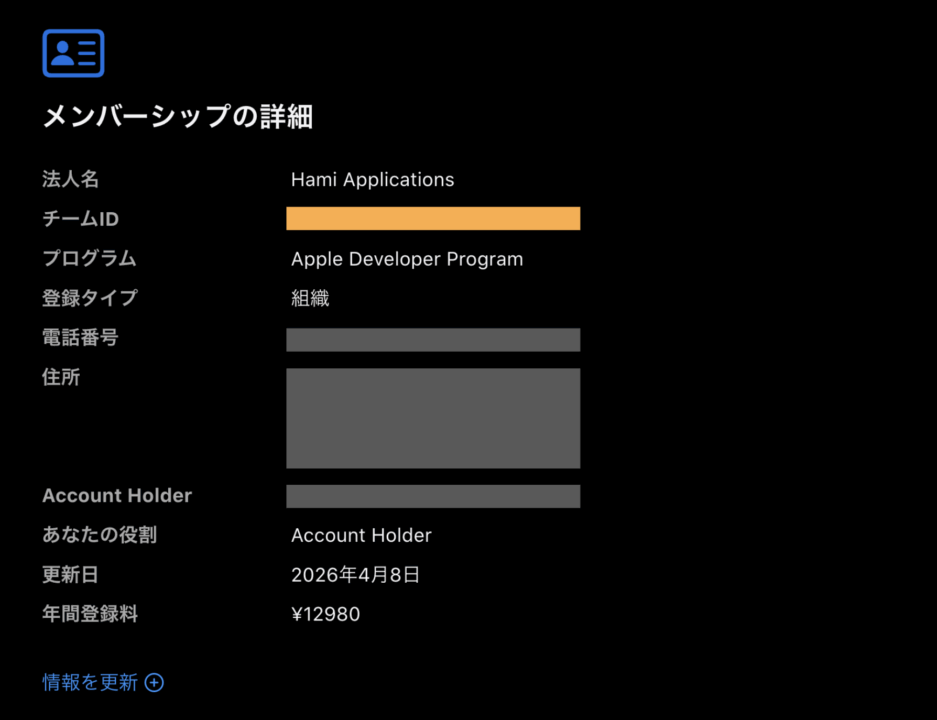
Task: Click the 更新日 label
Action: [71, 574]
